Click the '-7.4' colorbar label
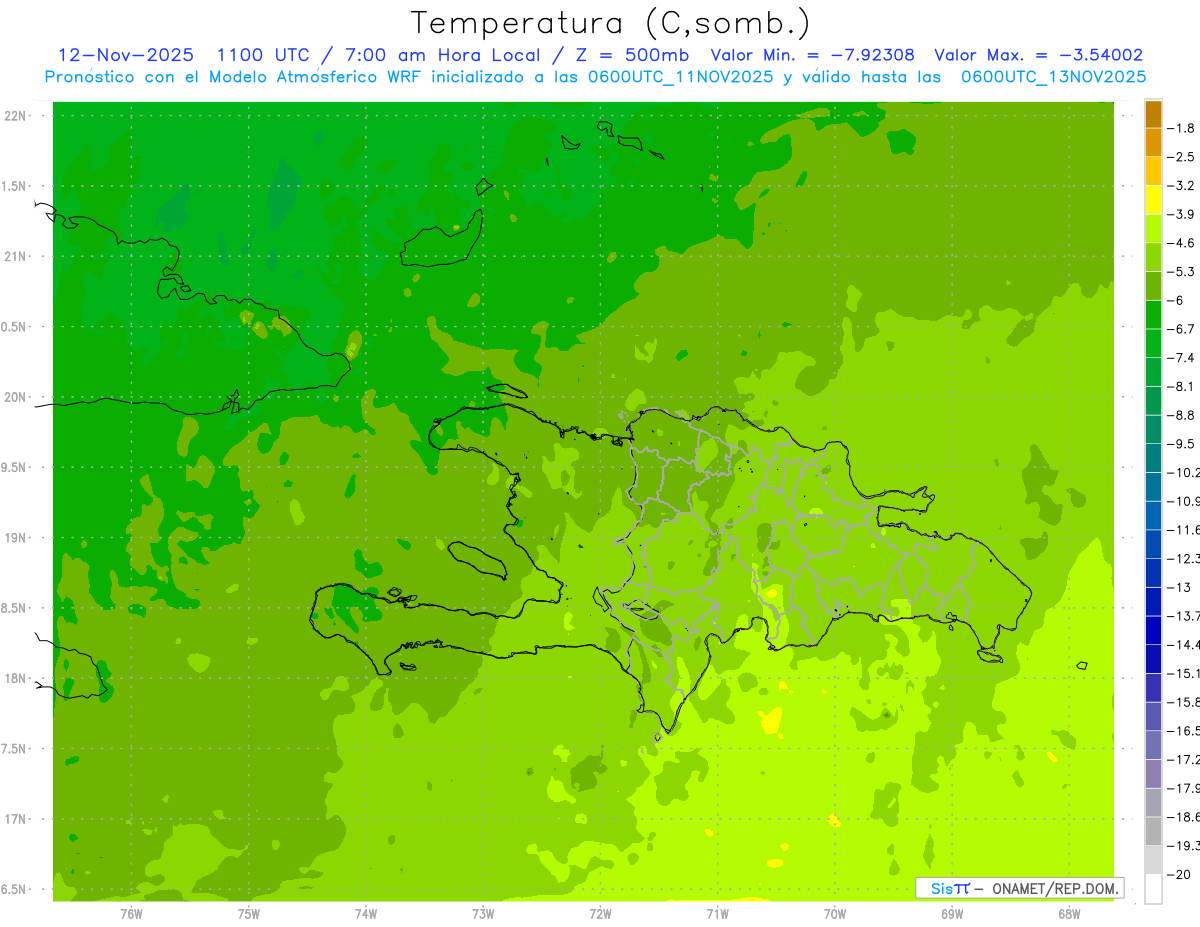Screen dimensions: 1200x927 coord(1182,358)
